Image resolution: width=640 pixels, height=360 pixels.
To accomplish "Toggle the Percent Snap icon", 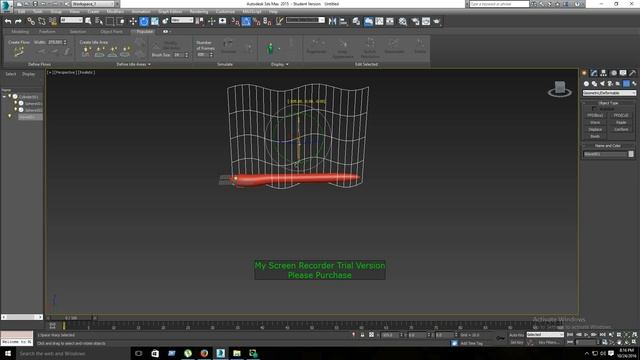I will point(257,21).
